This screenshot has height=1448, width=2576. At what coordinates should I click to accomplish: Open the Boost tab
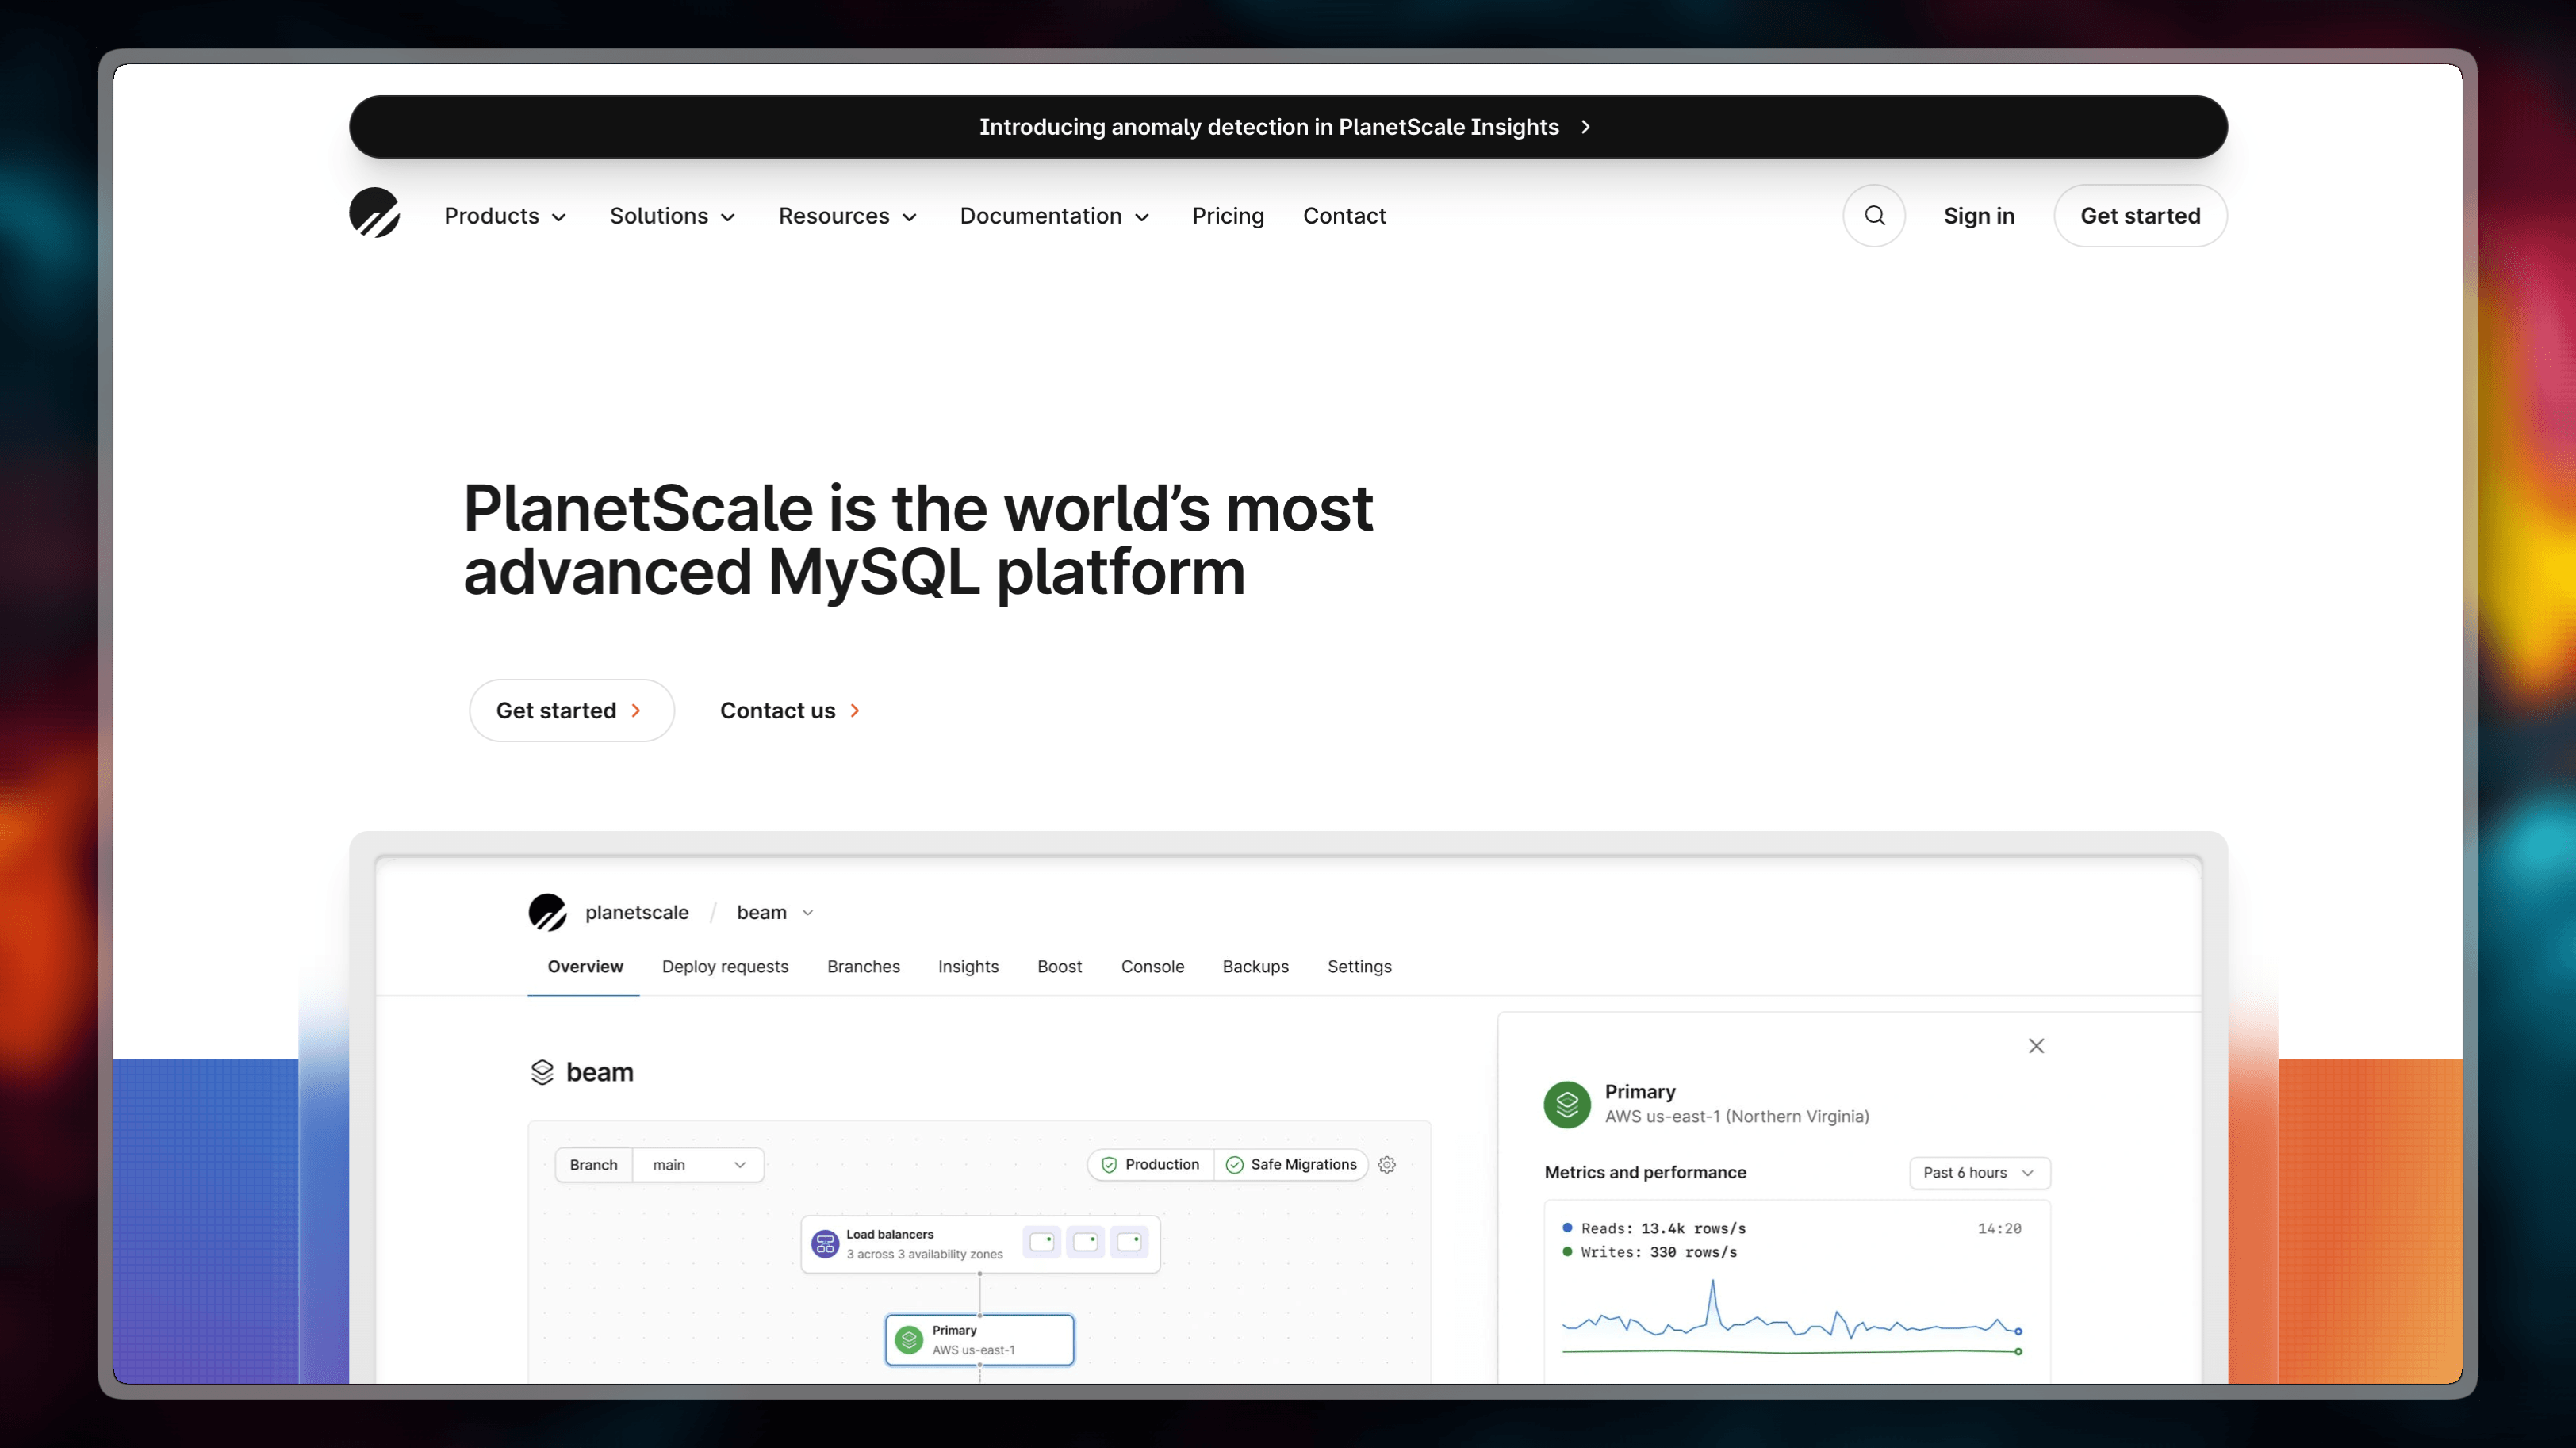point(1059,966)
